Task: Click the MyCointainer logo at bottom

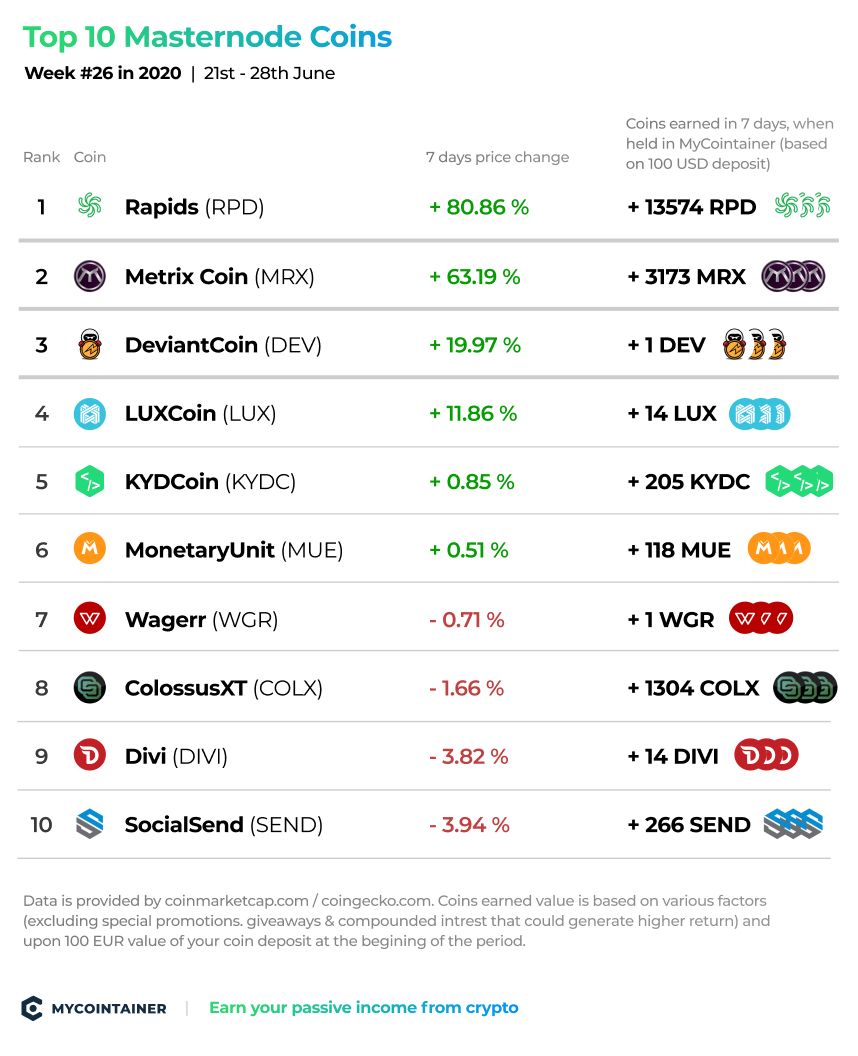Action: pos(94,1008)
